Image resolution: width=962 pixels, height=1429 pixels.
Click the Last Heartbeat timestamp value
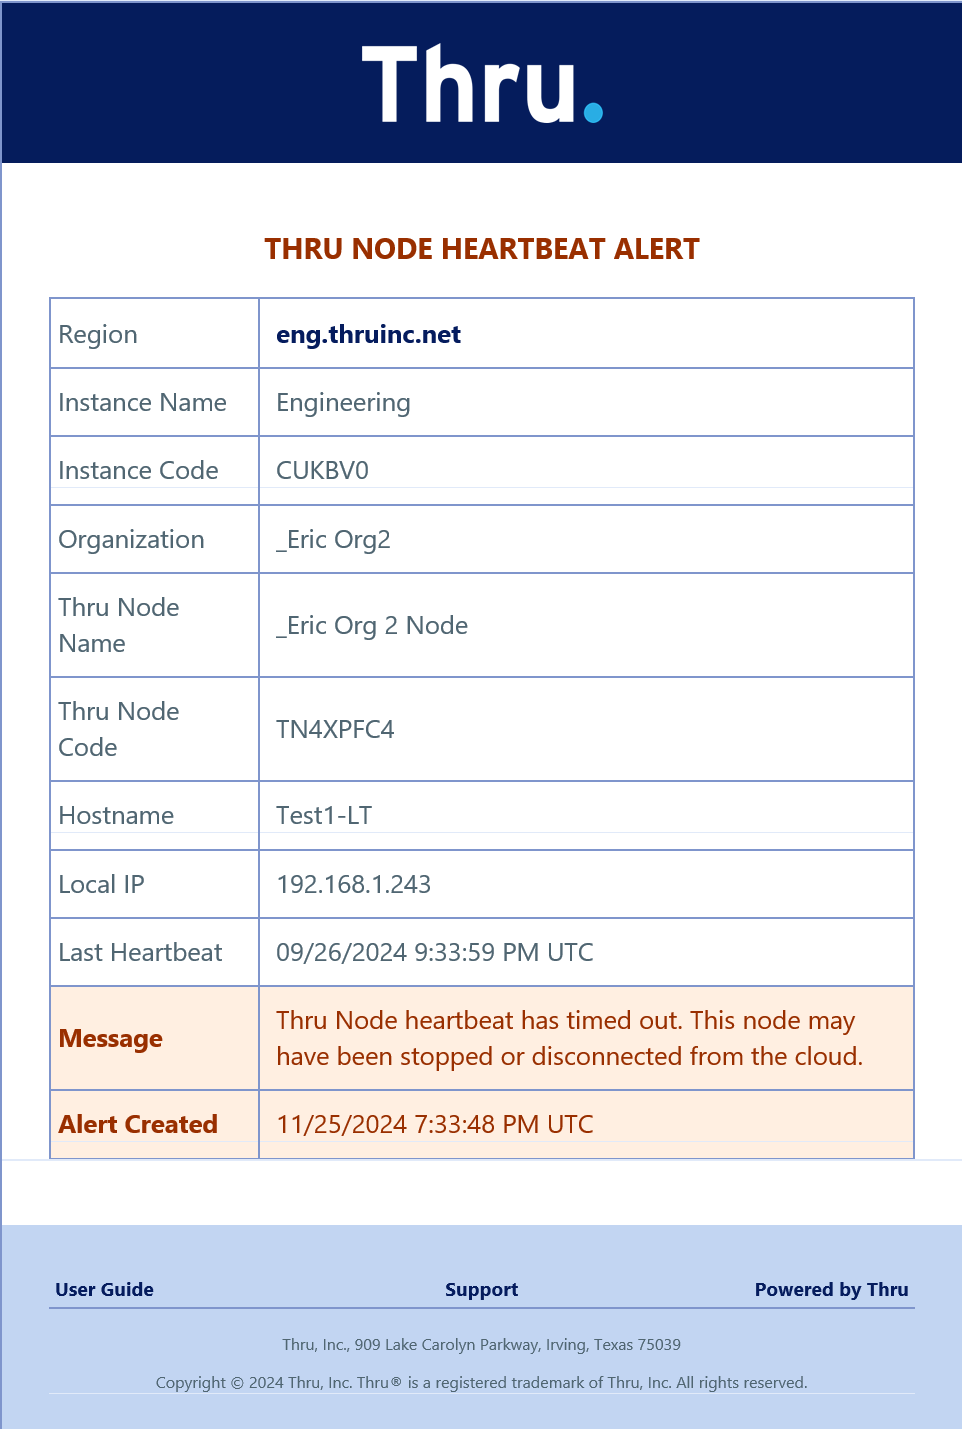click(x=434, y=952)
